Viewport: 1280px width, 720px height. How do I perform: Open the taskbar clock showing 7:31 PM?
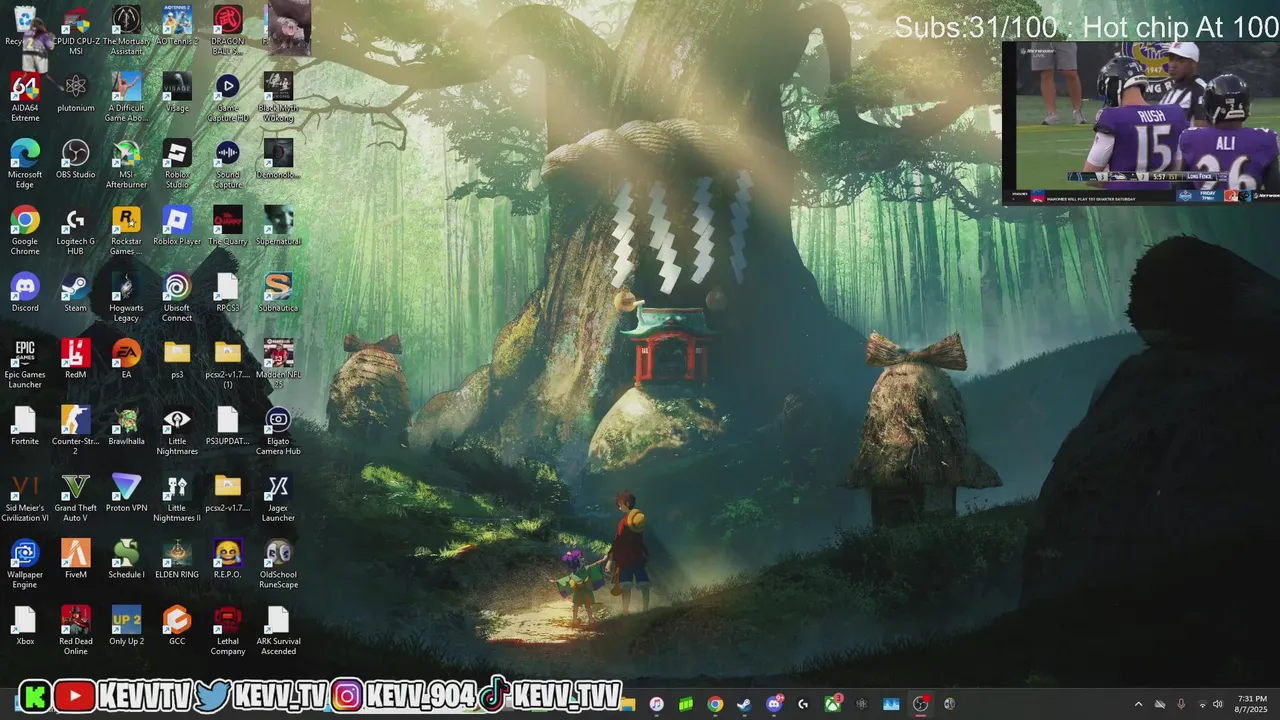pyautogui.click(x=1252, y=704)
